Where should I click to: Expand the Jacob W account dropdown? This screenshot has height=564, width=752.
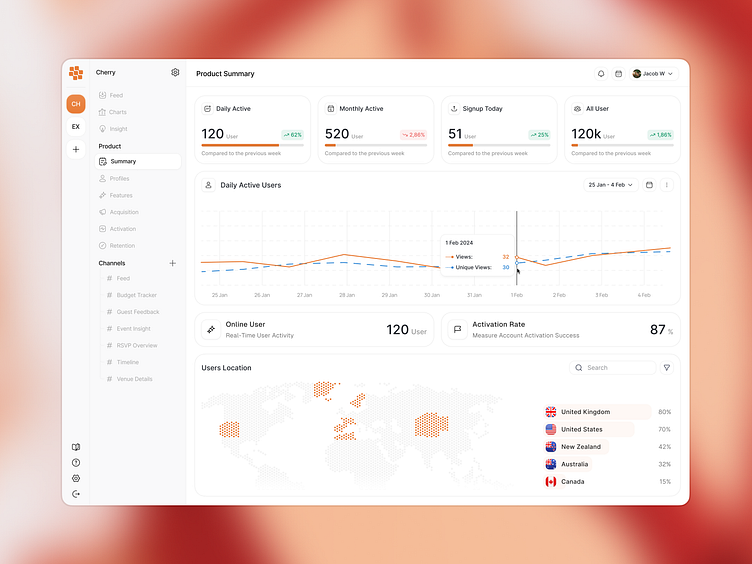point(653,74)
